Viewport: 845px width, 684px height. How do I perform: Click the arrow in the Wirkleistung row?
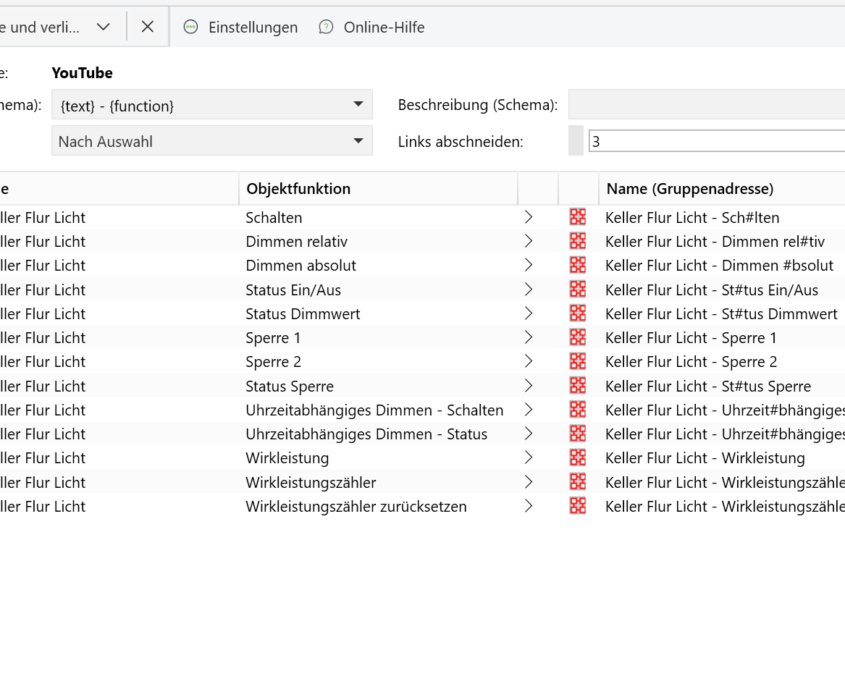(x=528, y=458)
